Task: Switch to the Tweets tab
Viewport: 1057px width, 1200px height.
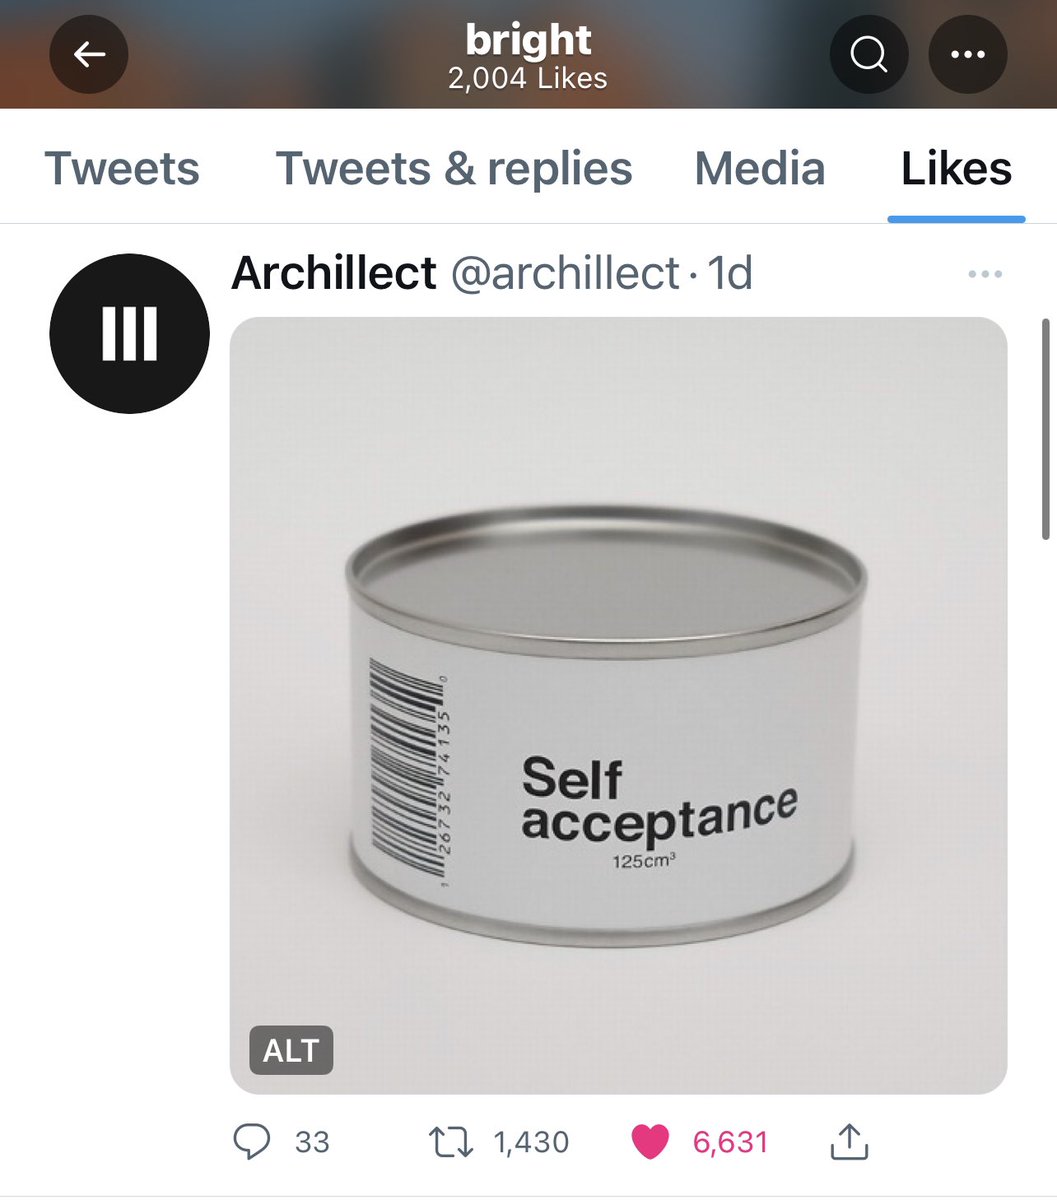Action: pos(122,168)
